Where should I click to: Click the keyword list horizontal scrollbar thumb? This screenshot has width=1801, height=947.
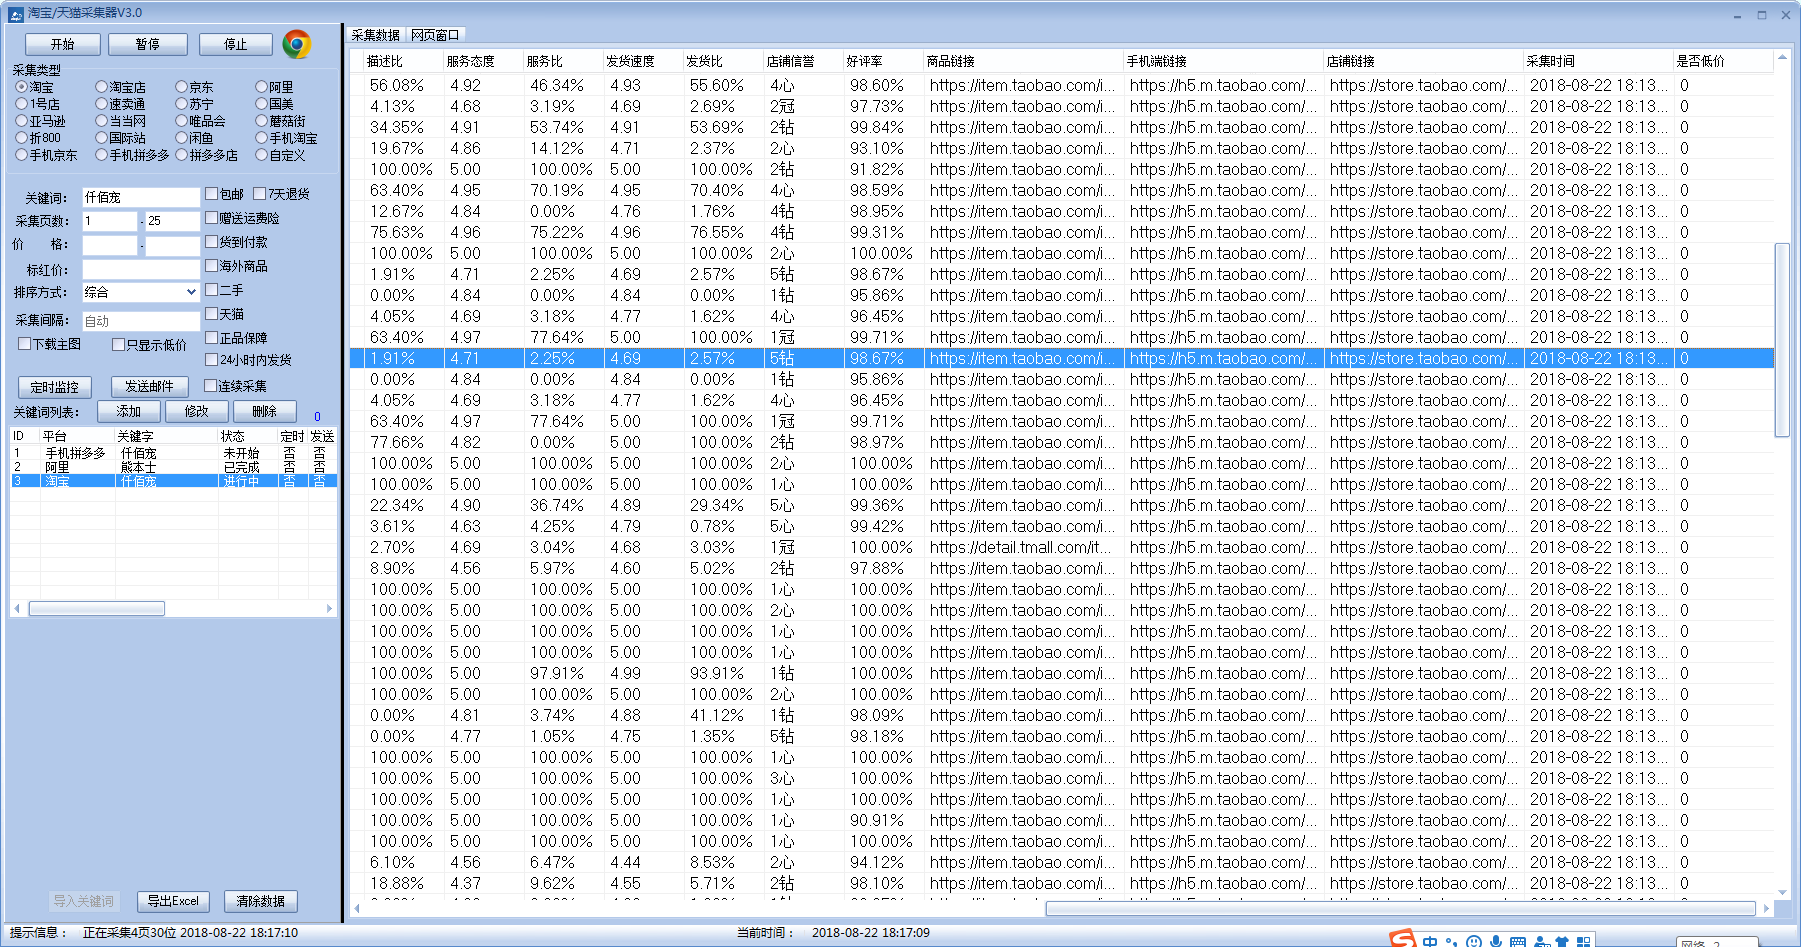(97, 608)
